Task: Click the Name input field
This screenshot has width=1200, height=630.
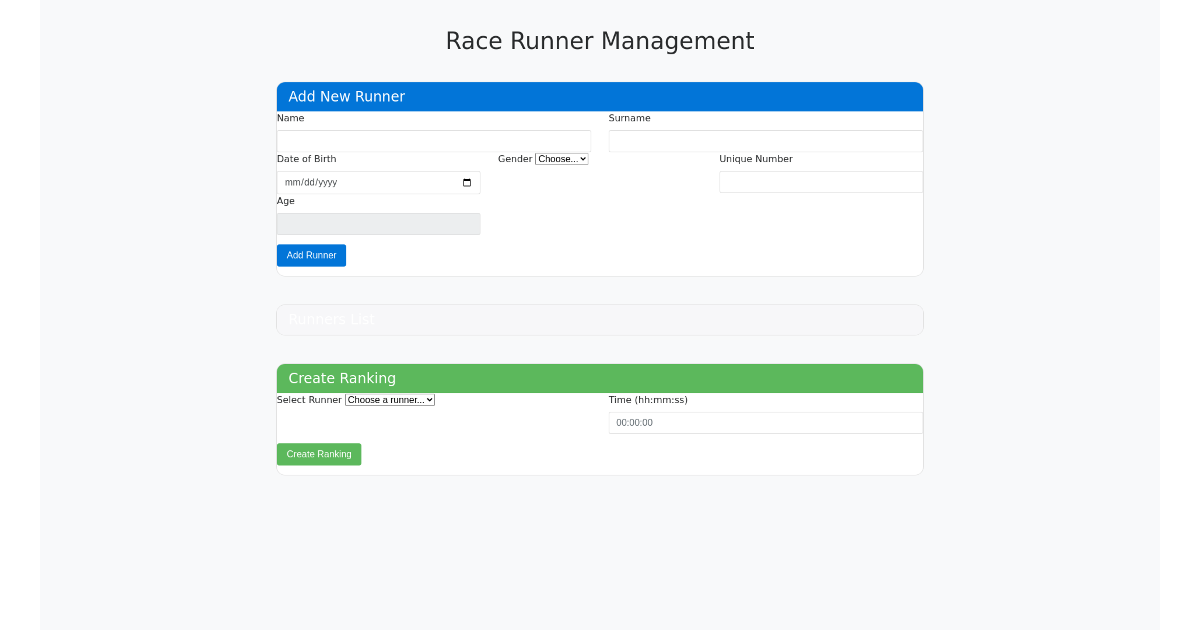Action: point(433,140)
